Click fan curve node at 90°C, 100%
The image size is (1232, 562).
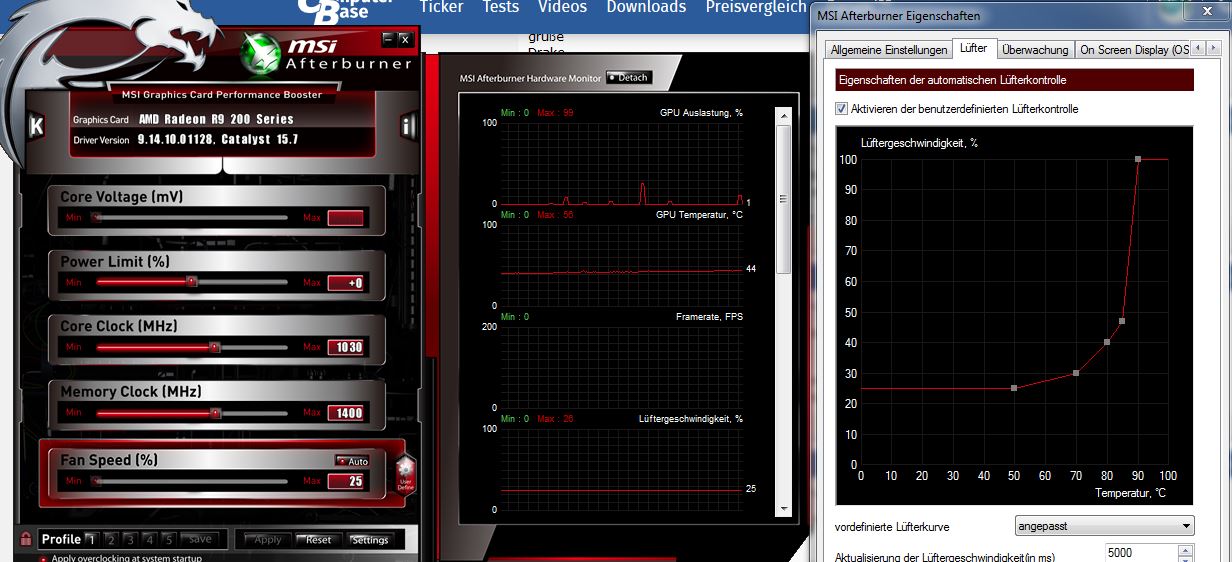[x=1138, y=159]
